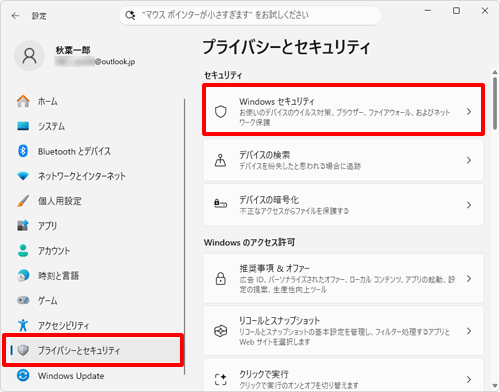The height and width of the screenshot is (392, 500).
Task: Open クリックで実行 title
Action: [263, 374]
